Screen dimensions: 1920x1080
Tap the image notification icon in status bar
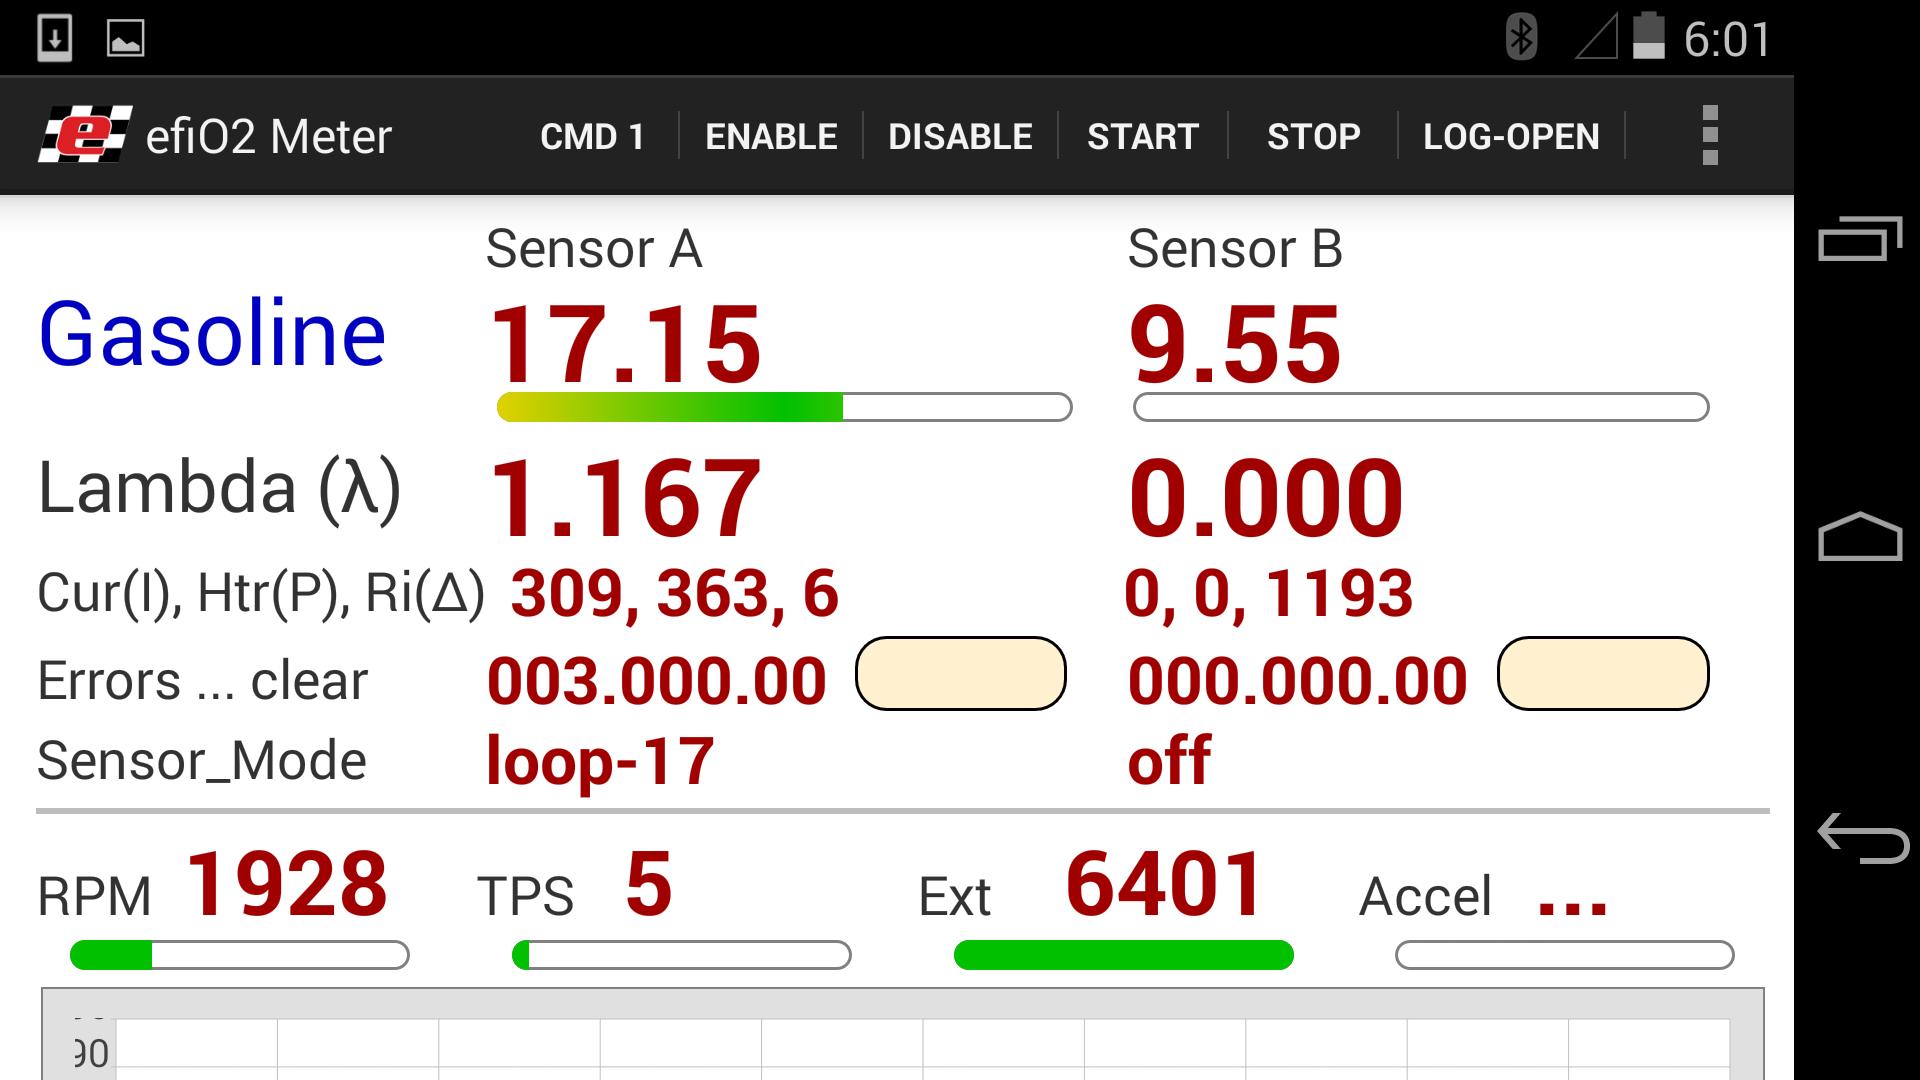[x=126, y=38]
